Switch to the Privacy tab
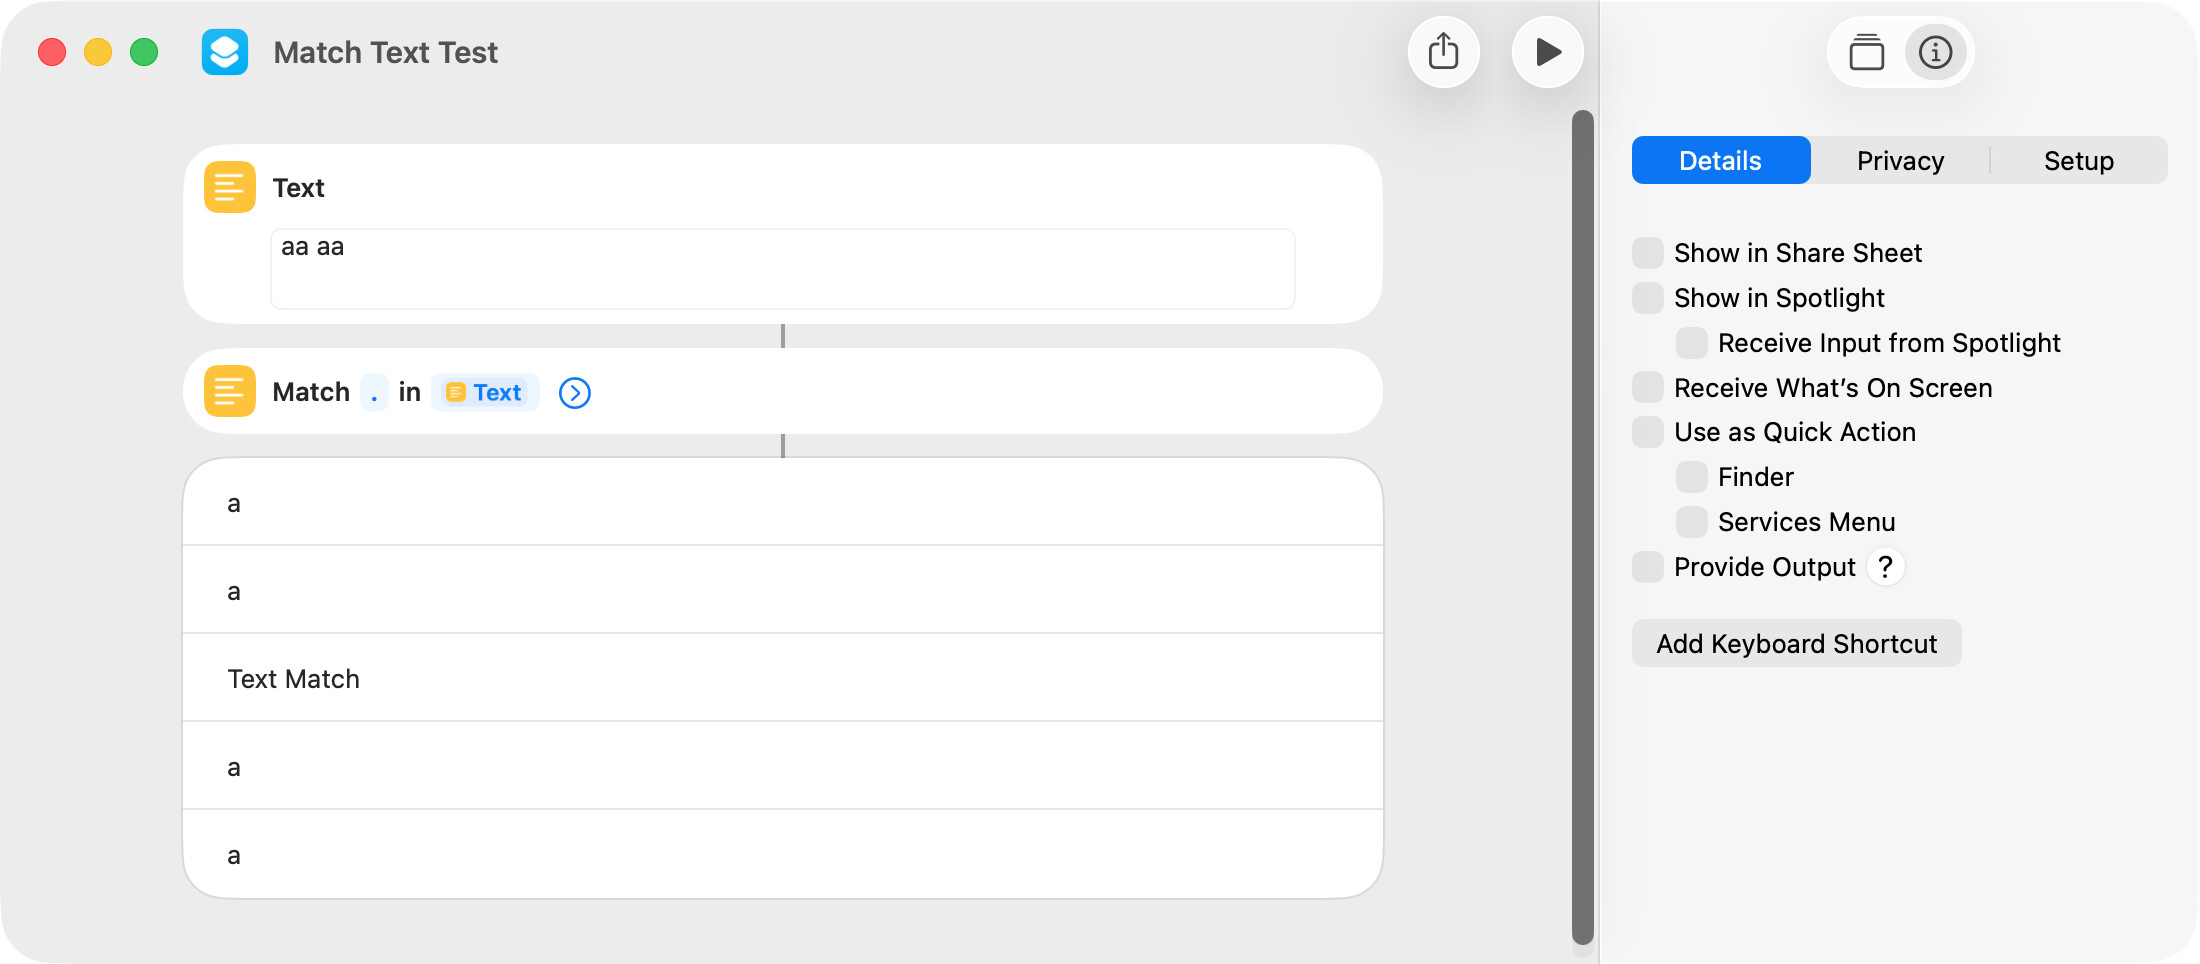The height and width of the screenshot is (964, 2200). pos(1900,161)
